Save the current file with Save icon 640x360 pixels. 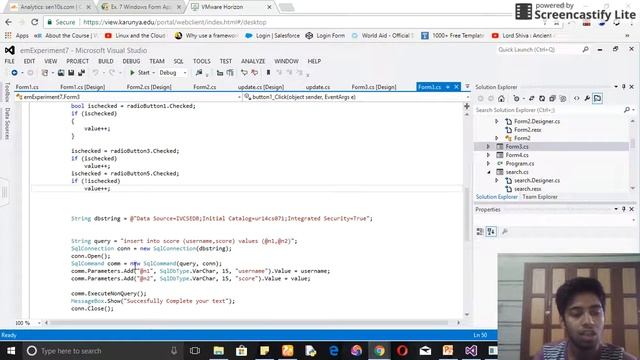point(71,73)
